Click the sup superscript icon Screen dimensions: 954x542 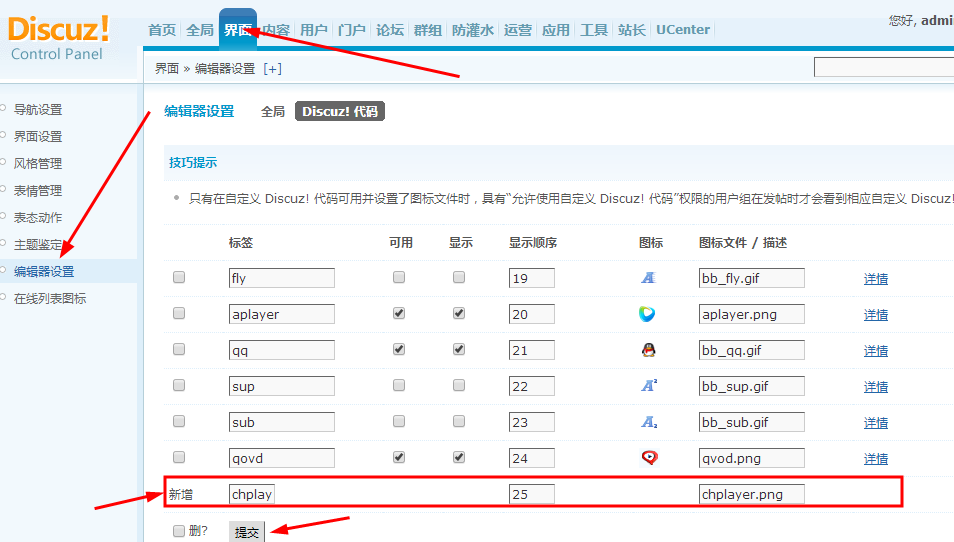point(649,385)
